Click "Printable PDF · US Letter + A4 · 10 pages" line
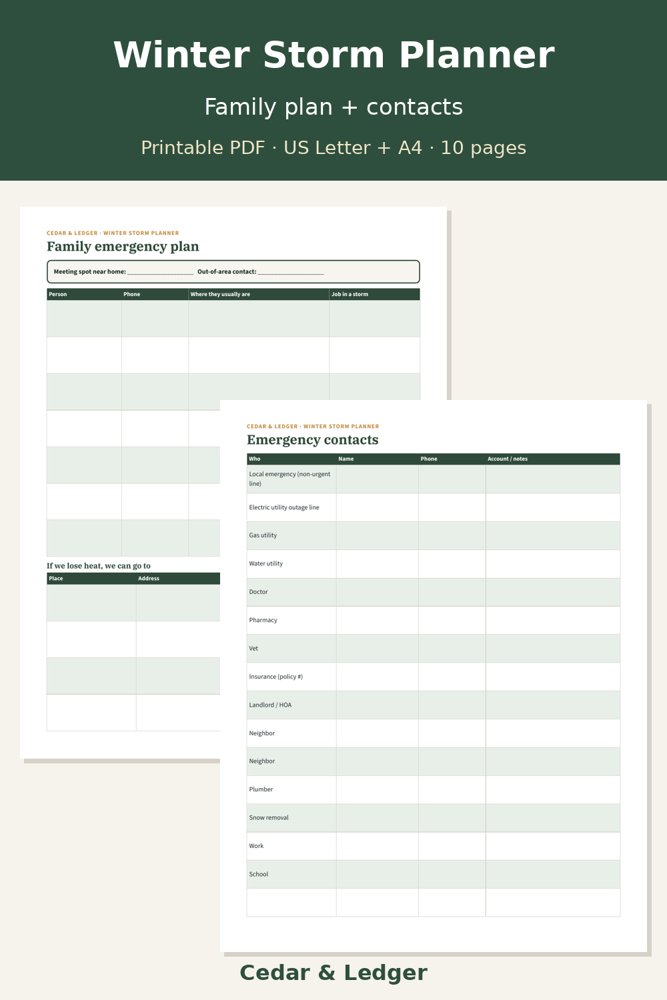667x1000 pixels. click(334, 148)
